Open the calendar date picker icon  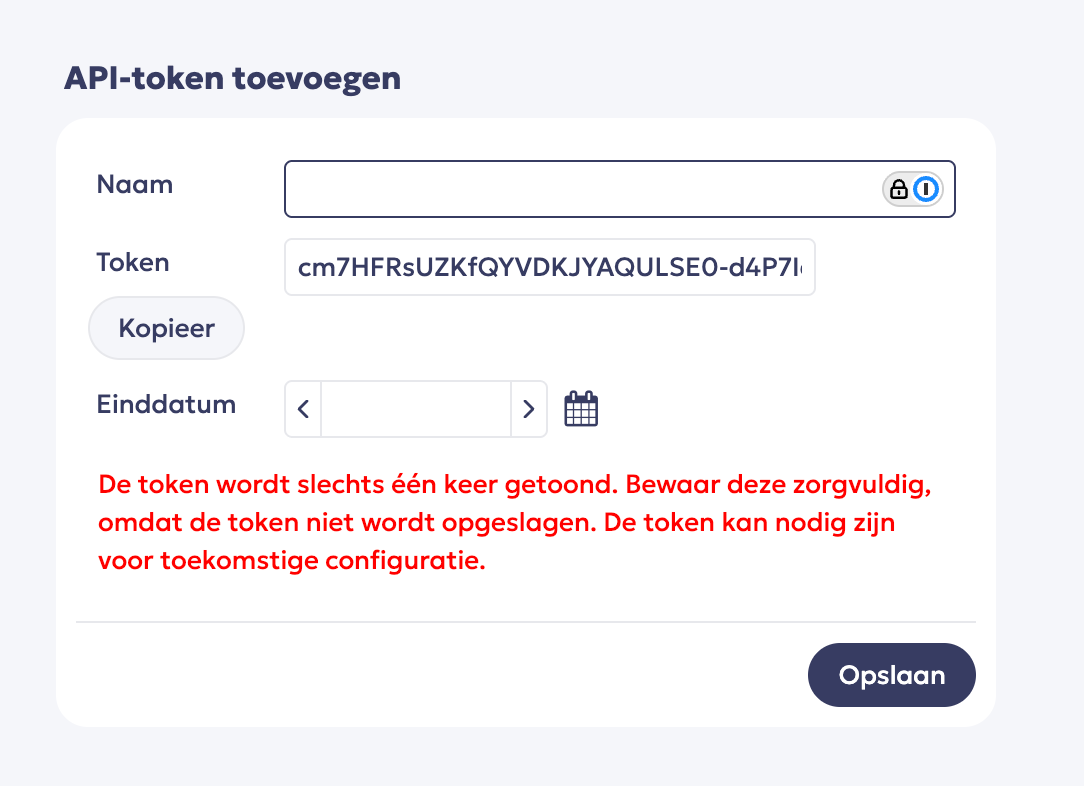pyautogui.click(x=581, y=409)
